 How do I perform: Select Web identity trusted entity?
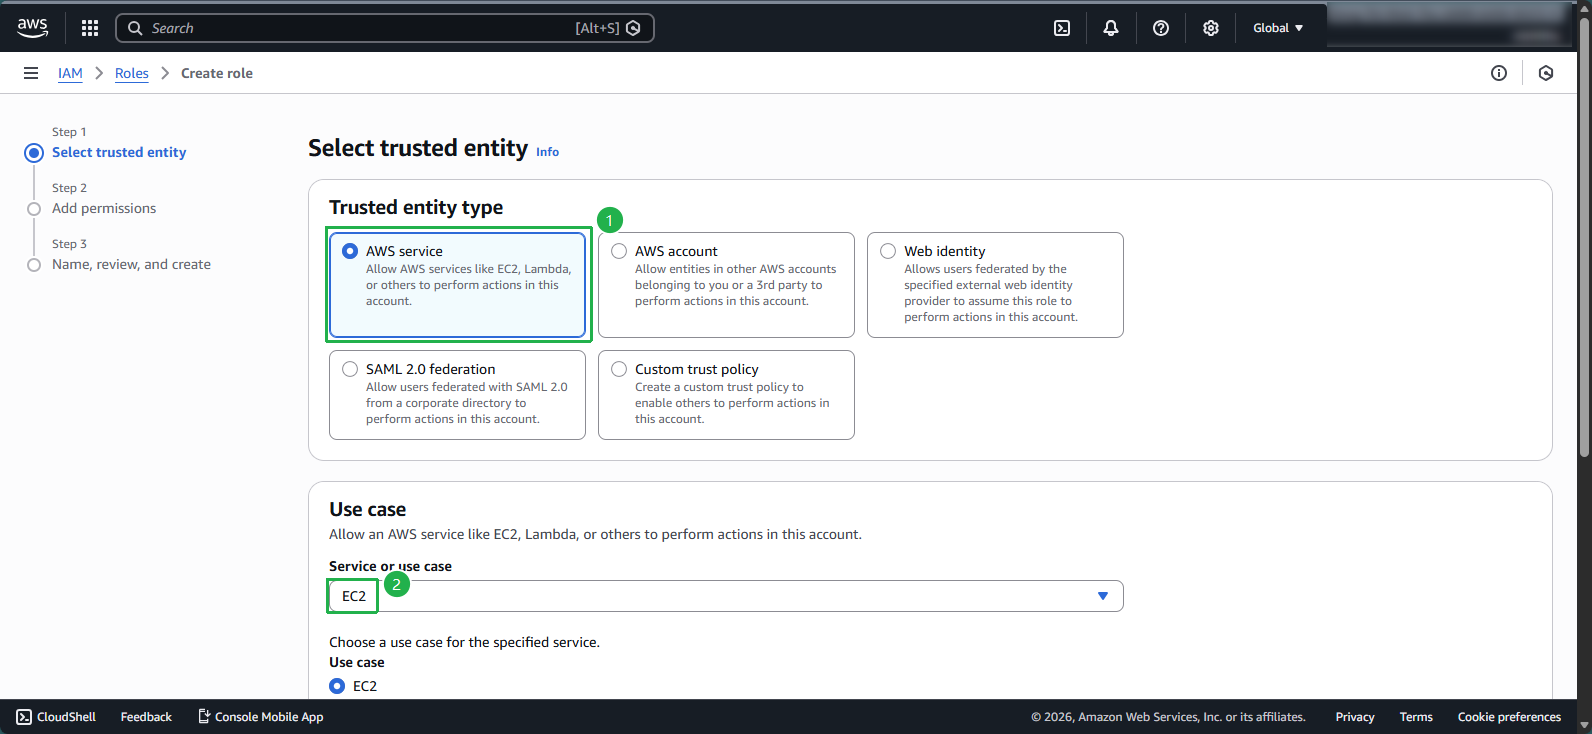click(995, 285)
